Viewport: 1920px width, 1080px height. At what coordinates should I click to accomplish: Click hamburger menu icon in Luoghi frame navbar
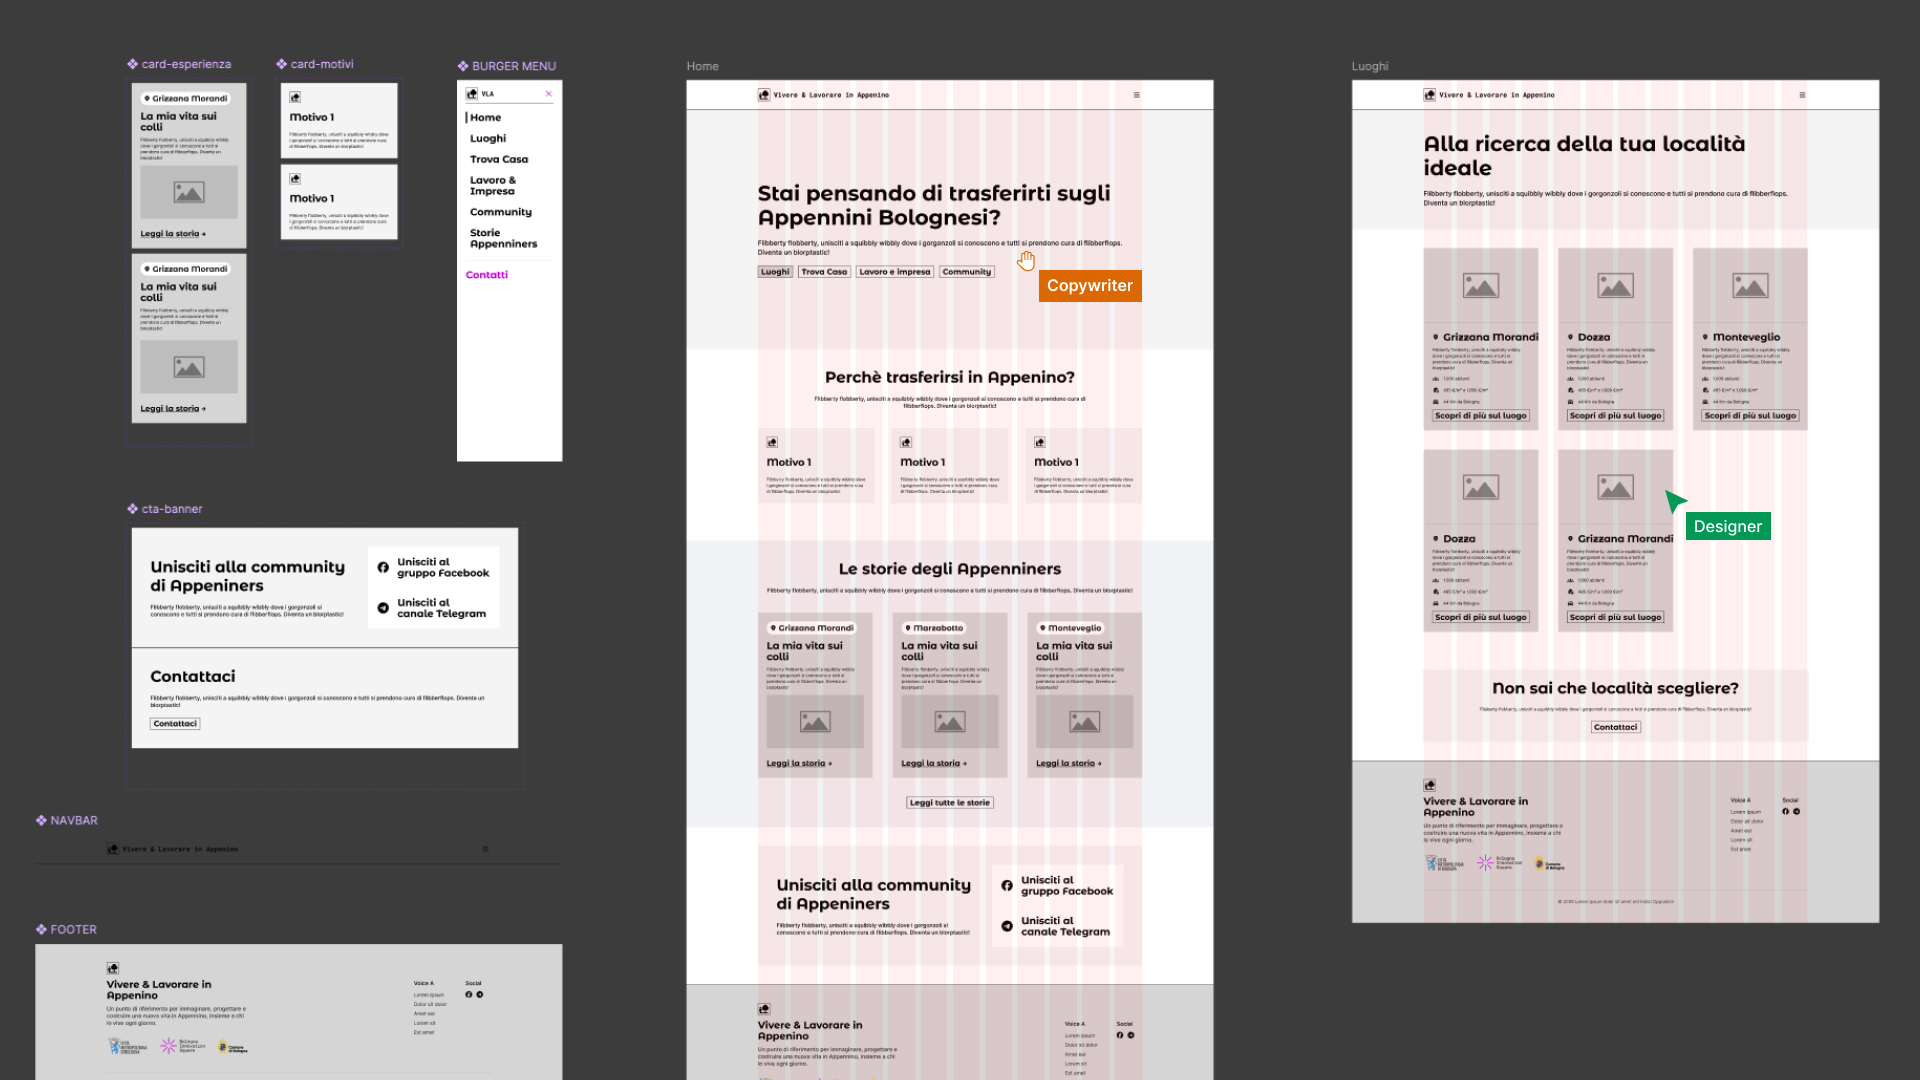[1802, 95]
